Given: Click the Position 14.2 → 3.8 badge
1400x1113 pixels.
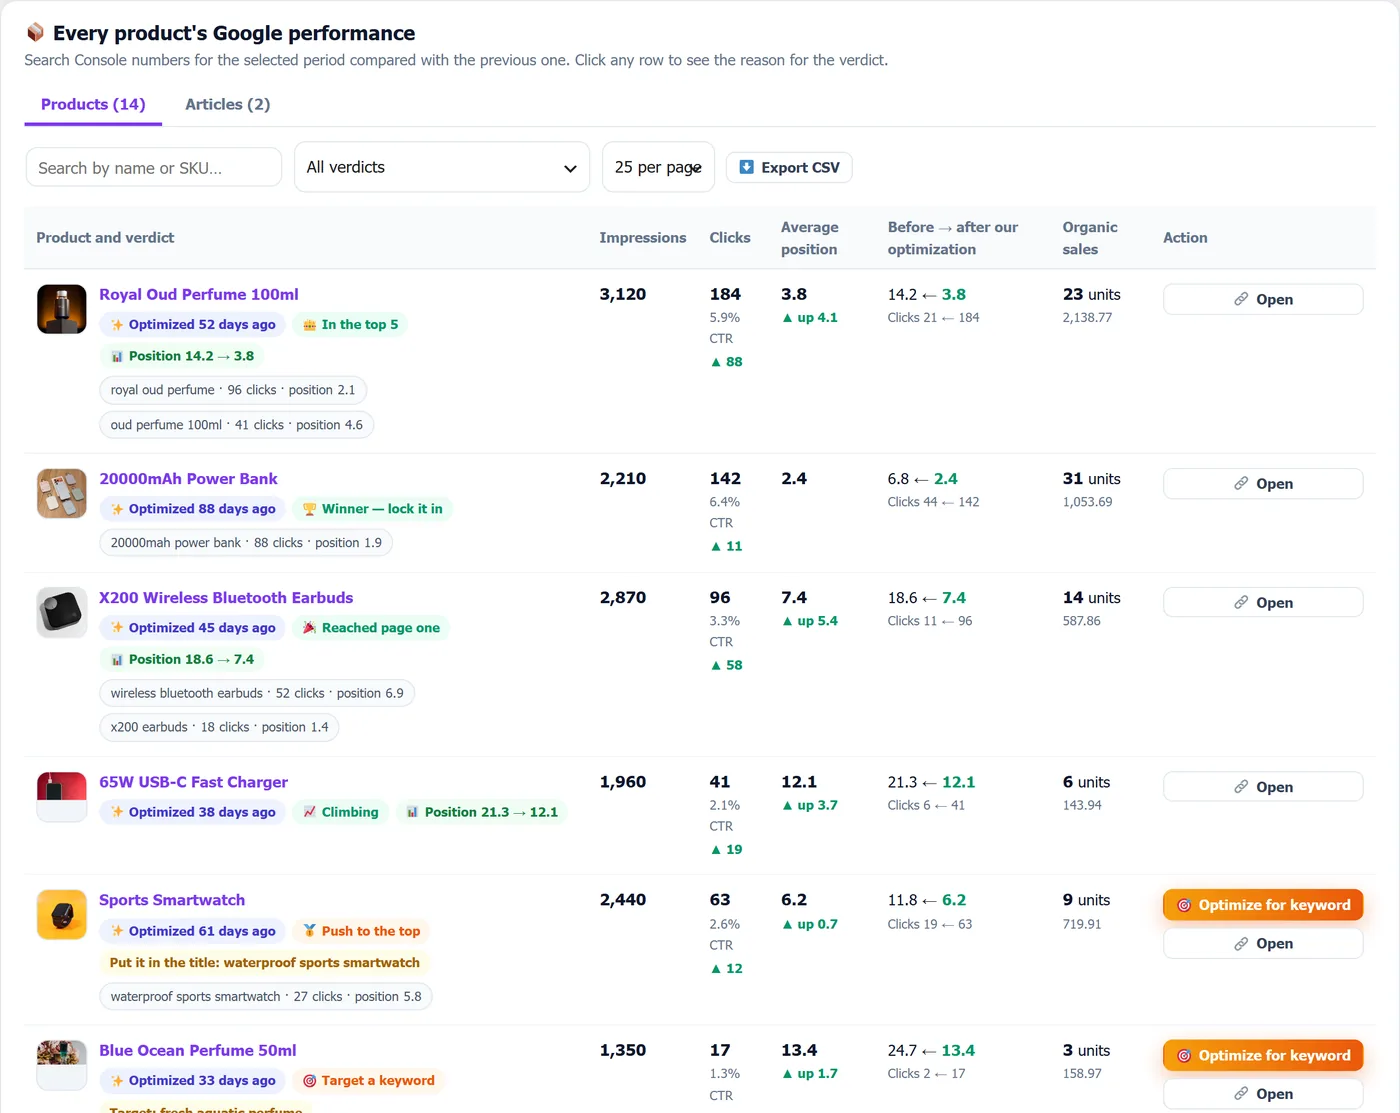Looking at the screenshot, I should (x=182, y=356).
